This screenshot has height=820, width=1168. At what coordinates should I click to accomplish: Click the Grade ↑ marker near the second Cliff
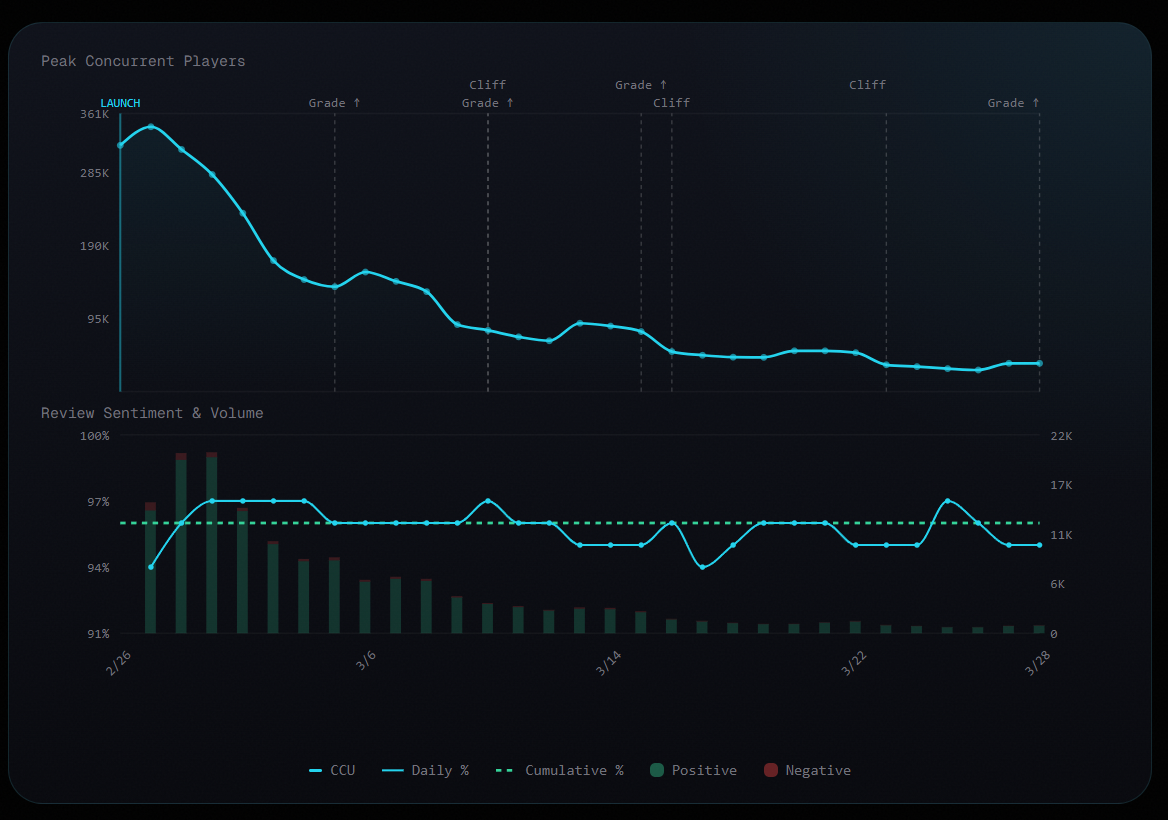[641, 85]
